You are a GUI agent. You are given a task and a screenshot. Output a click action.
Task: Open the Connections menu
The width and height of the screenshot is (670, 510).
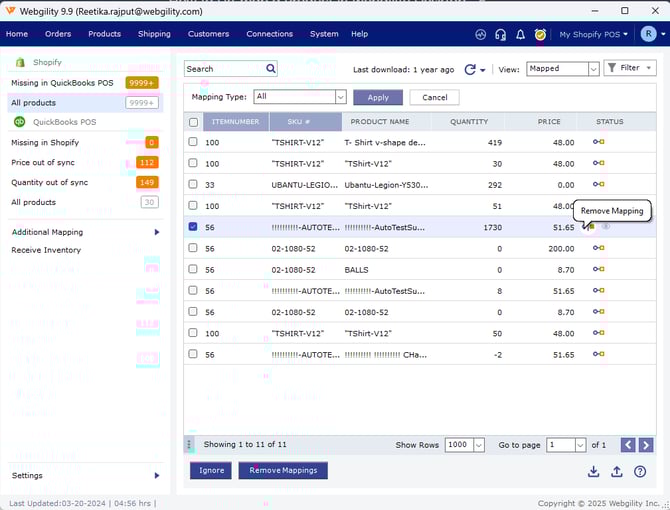269,34
